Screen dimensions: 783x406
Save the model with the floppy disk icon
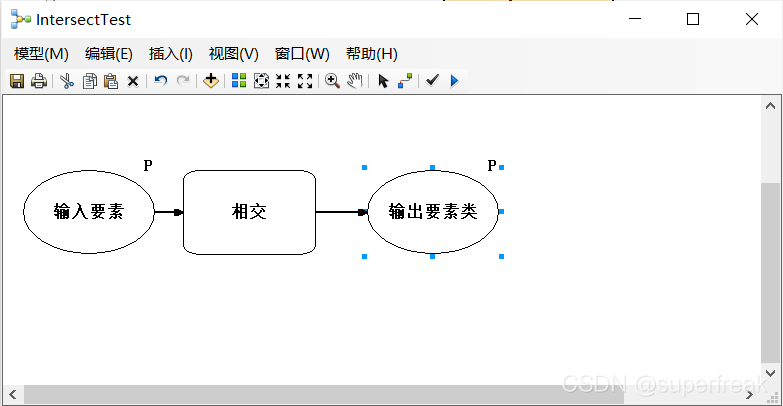point(17,81)
